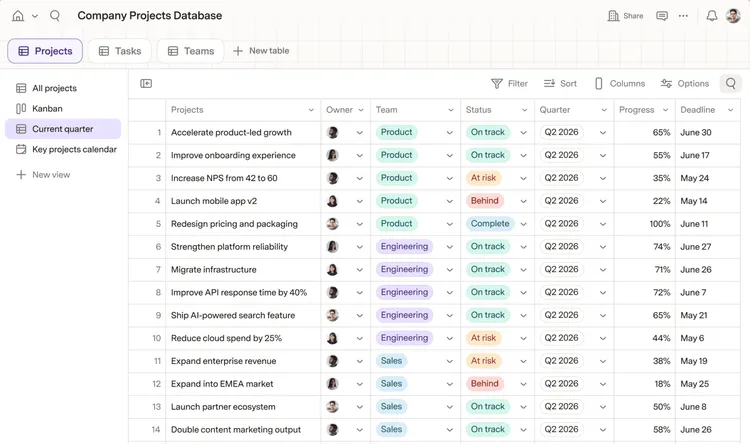Open the view Options
The height and width of the screenshot is (444, 750).
(685, 84)
